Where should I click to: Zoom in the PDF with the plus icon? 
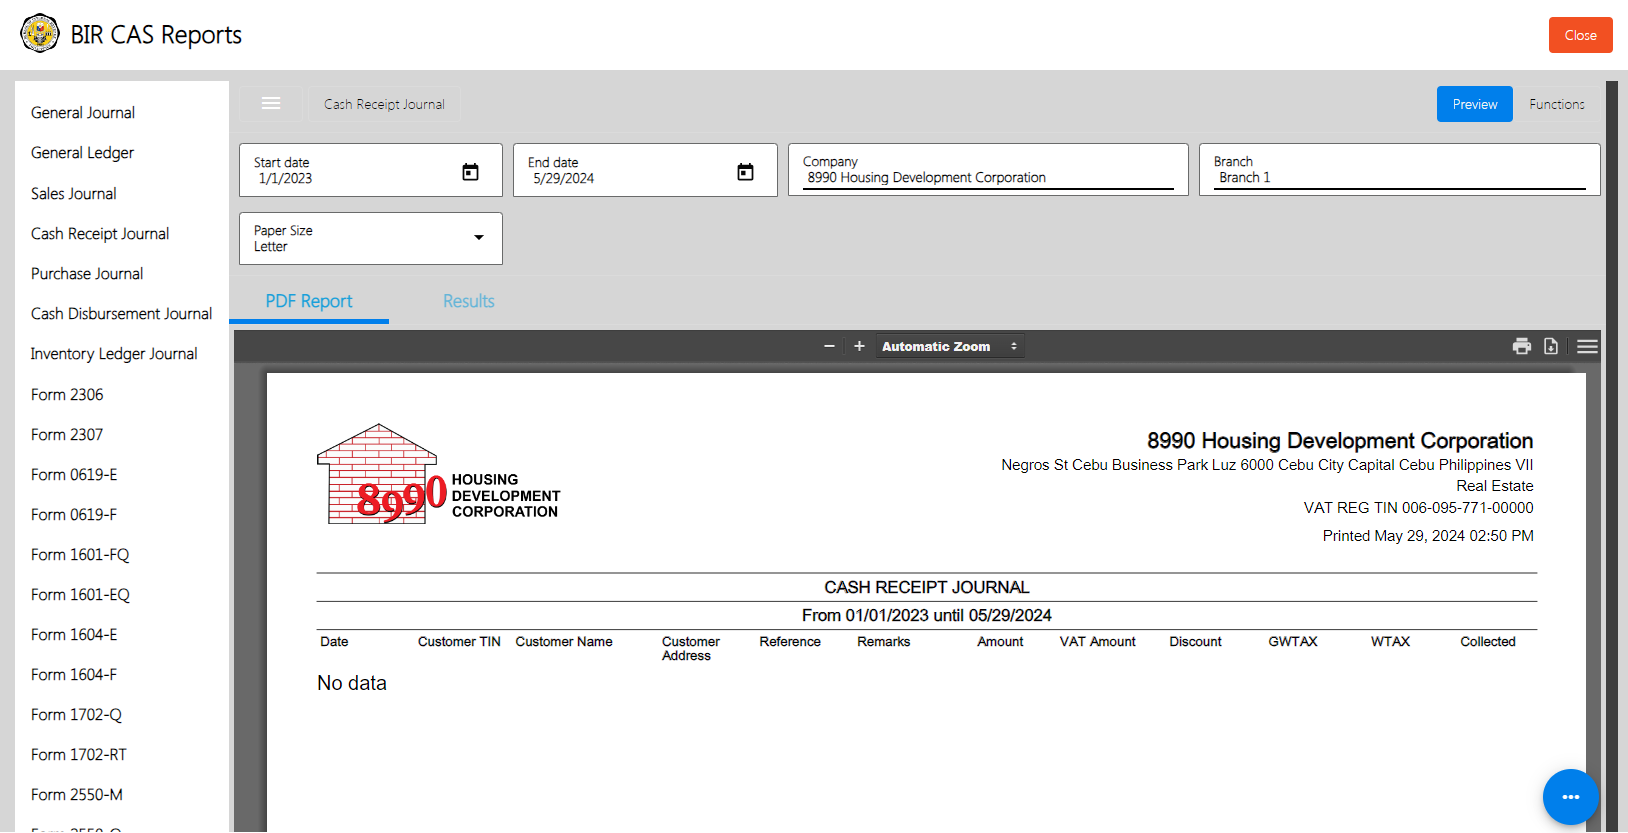pos(859,346)
